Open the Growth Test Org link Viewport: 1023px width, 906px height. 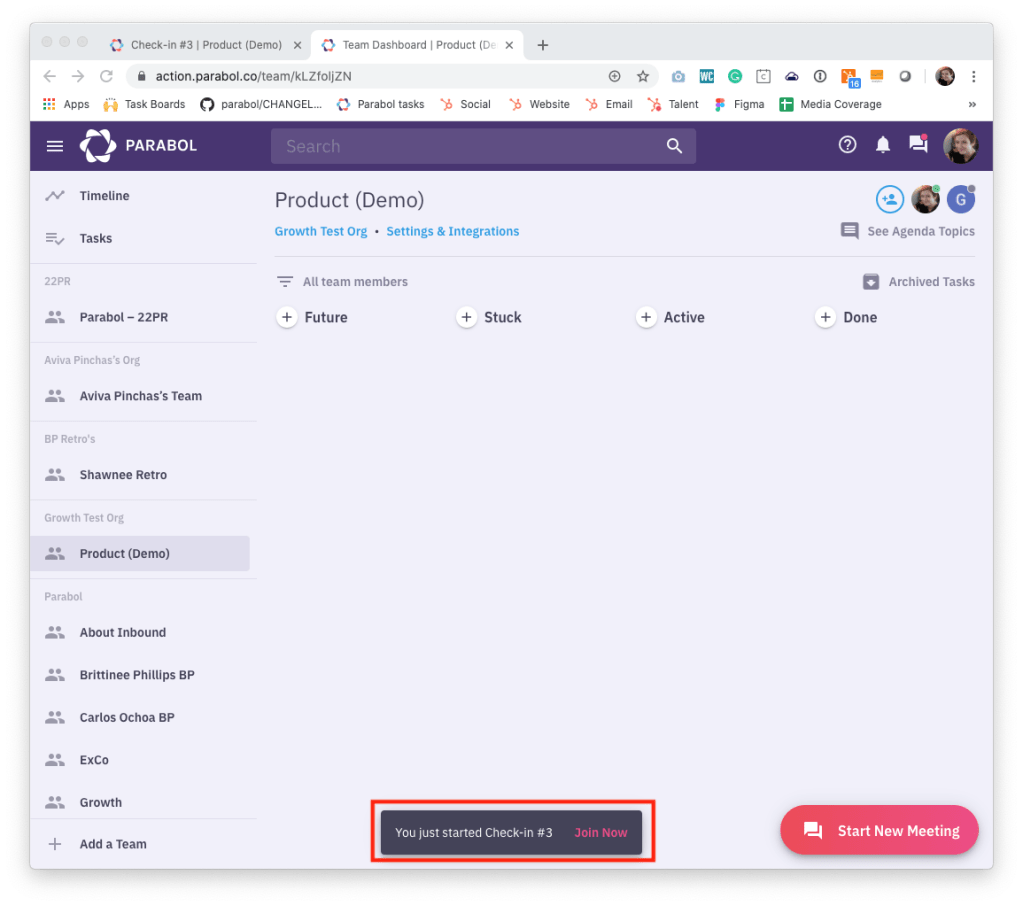(x=321, y=232)
